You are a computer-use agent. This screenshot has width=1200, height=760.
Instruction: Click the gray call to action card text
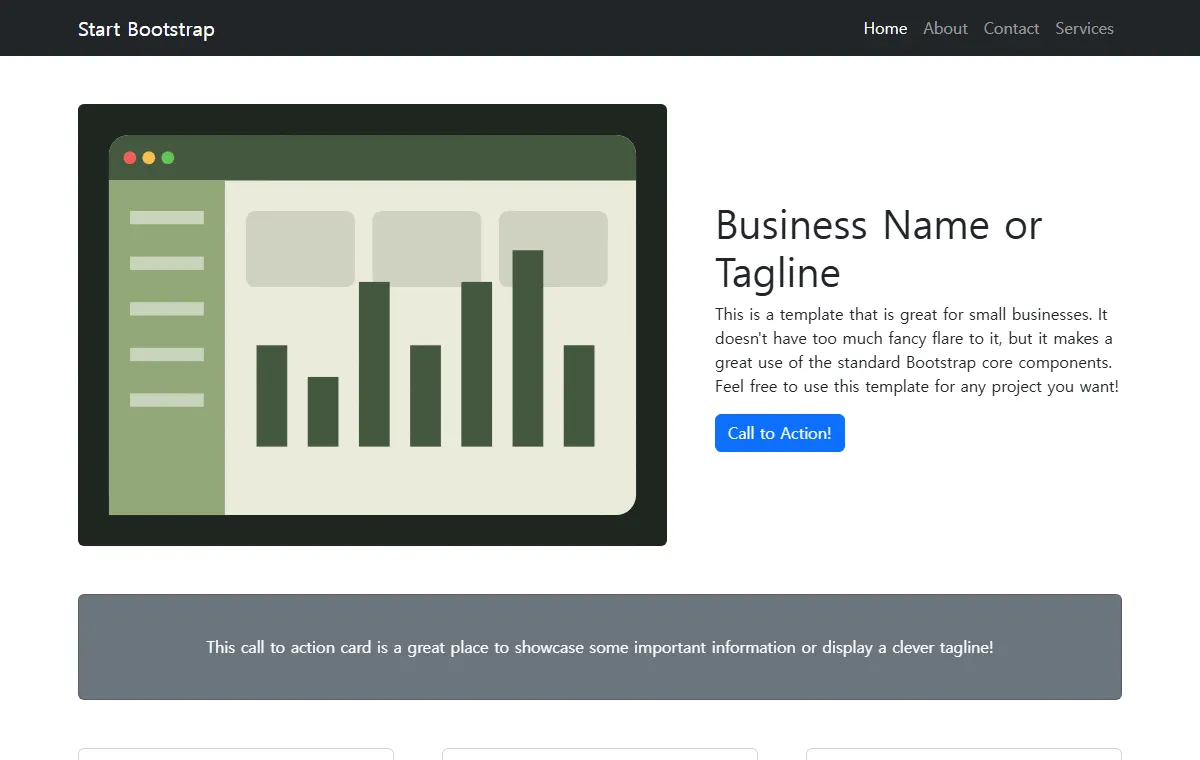click(x=600, y=647)
